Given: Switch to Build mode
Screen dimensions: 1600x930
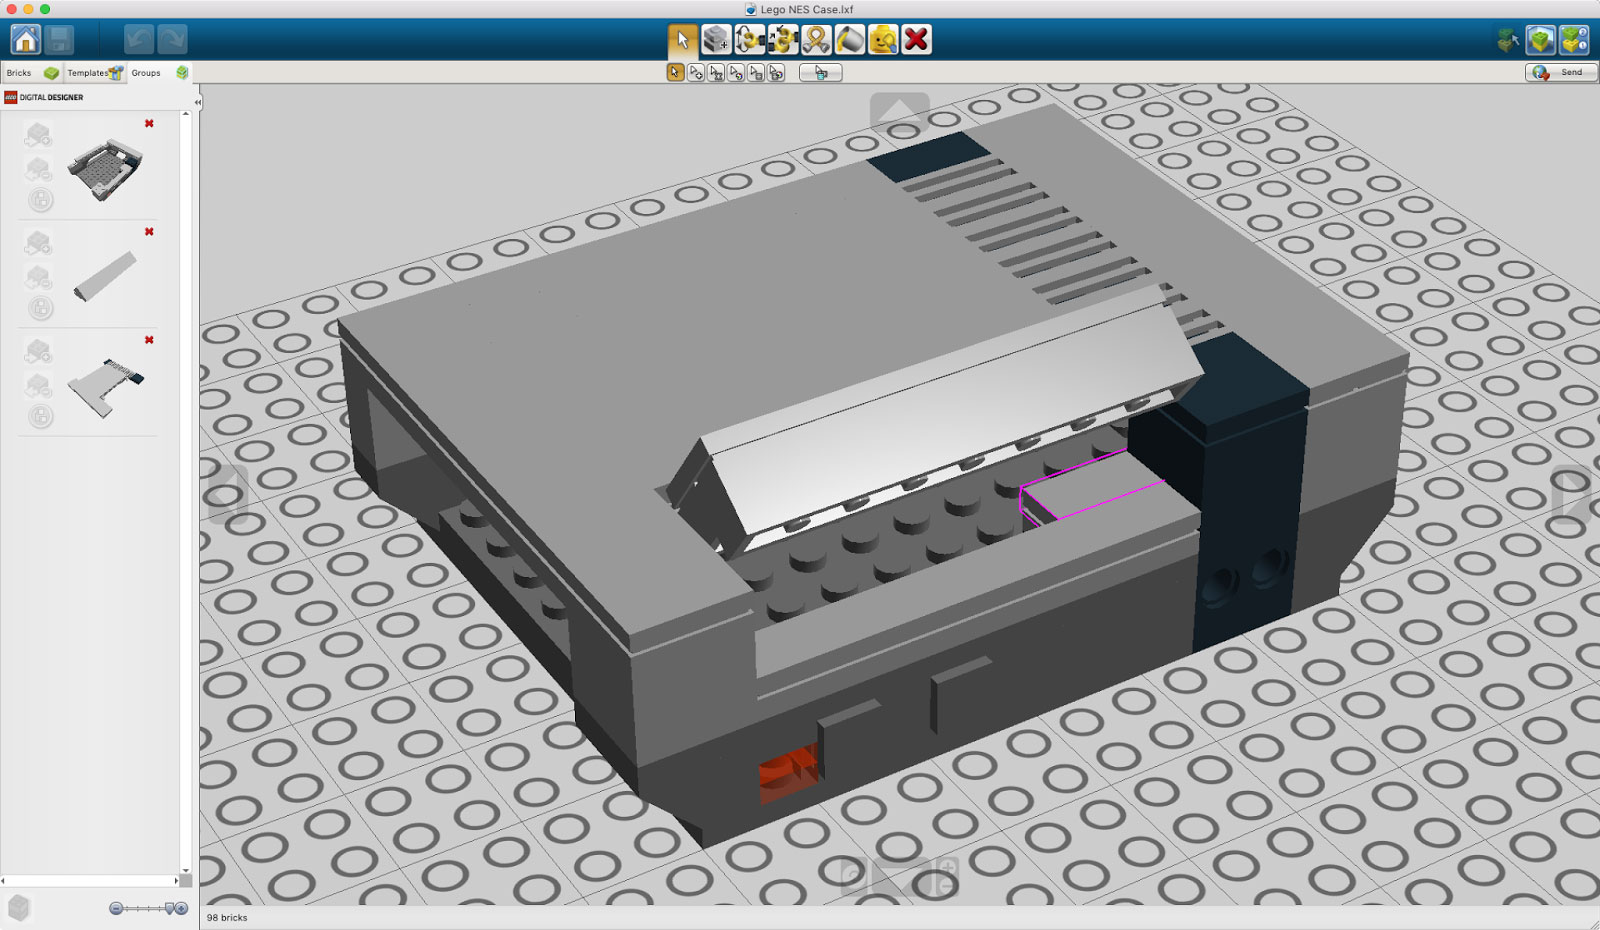Looking at the screenshot, I should (x=1508, y=40).
